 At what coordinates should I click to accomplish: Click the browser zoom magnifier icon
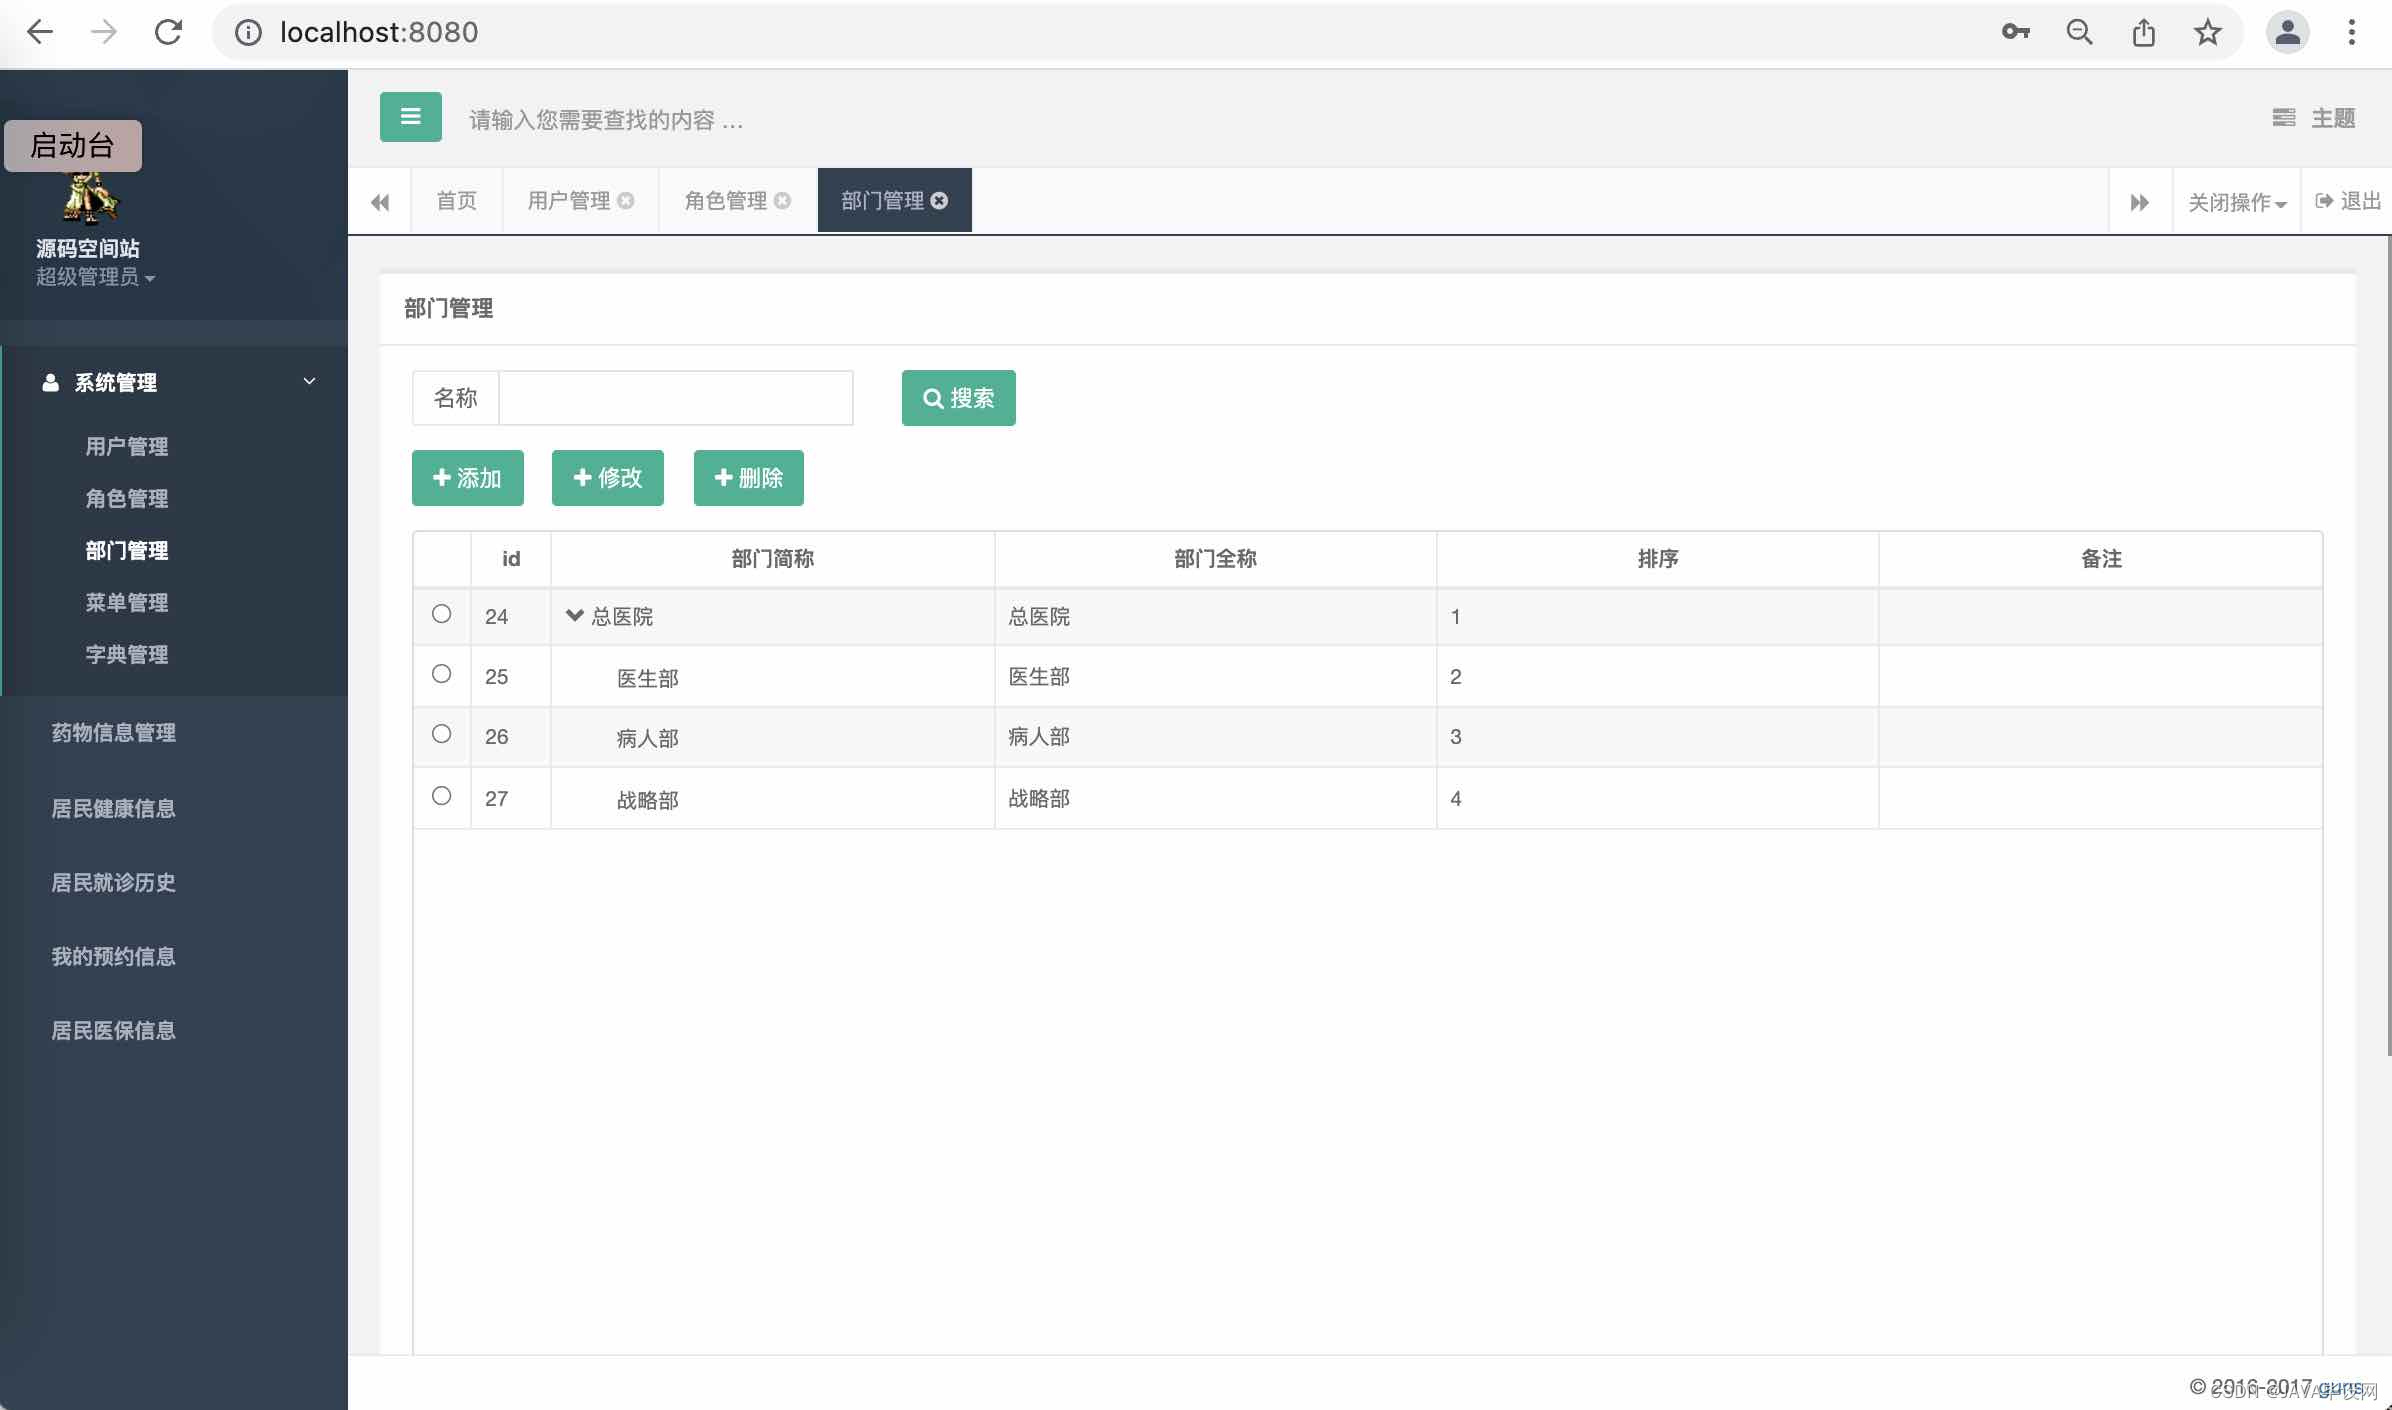2079,33
